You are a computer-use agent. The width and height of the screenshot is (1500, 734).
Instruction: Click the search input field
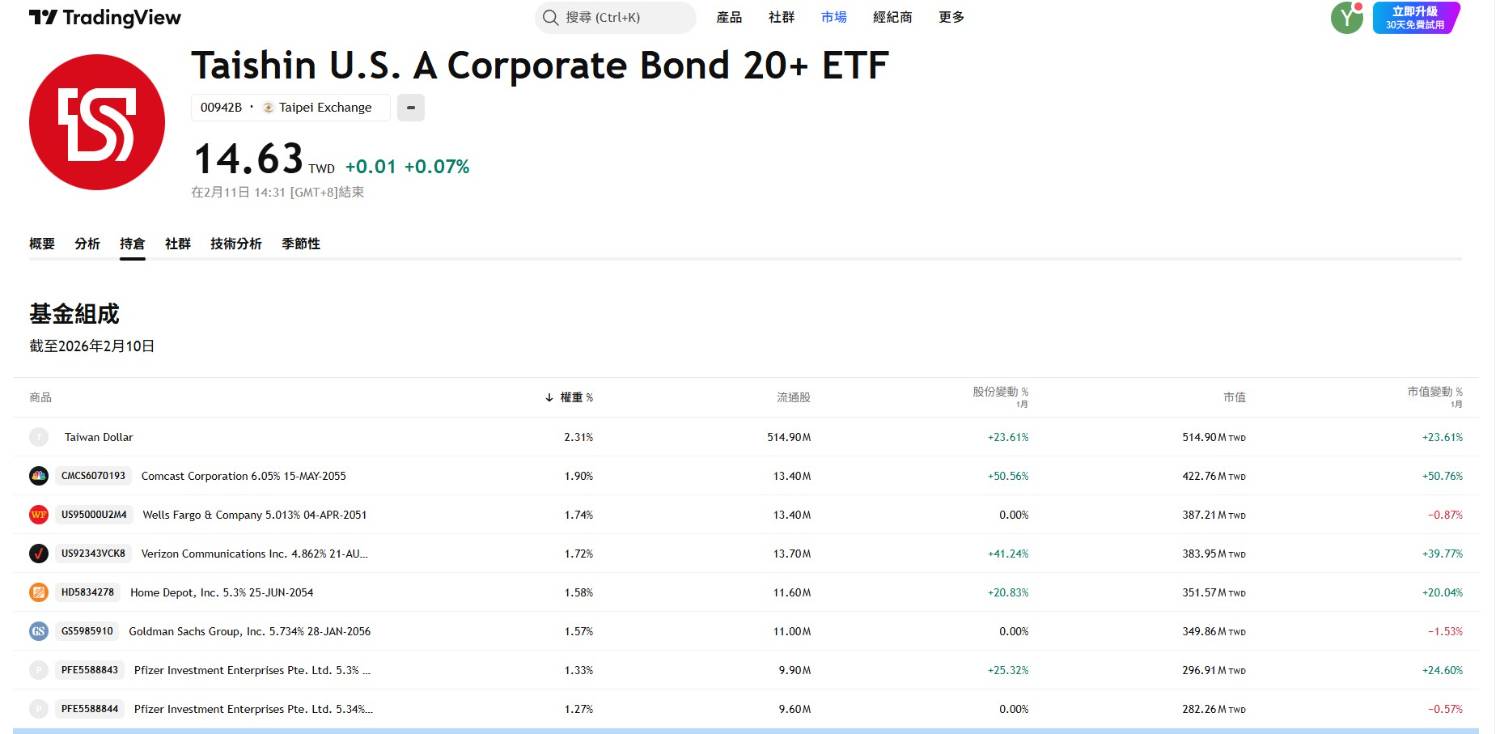click(625, 17)
